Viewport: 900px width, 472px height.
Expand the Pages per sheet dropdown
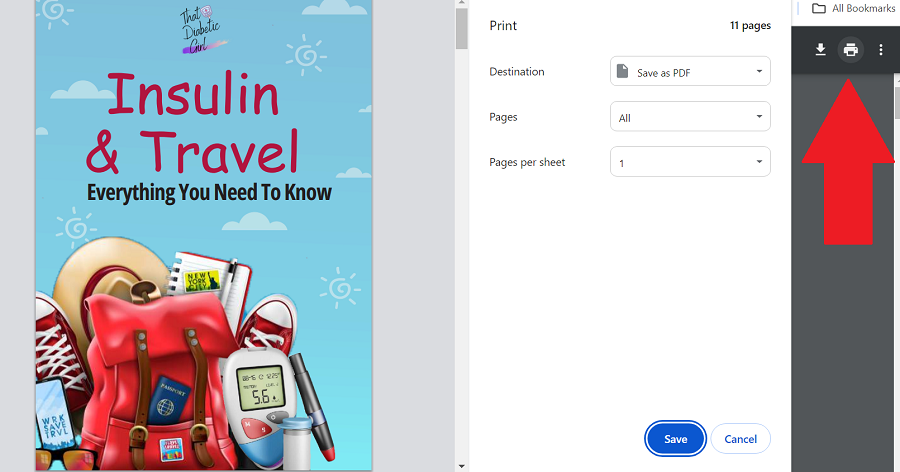[x=690, y=162]
